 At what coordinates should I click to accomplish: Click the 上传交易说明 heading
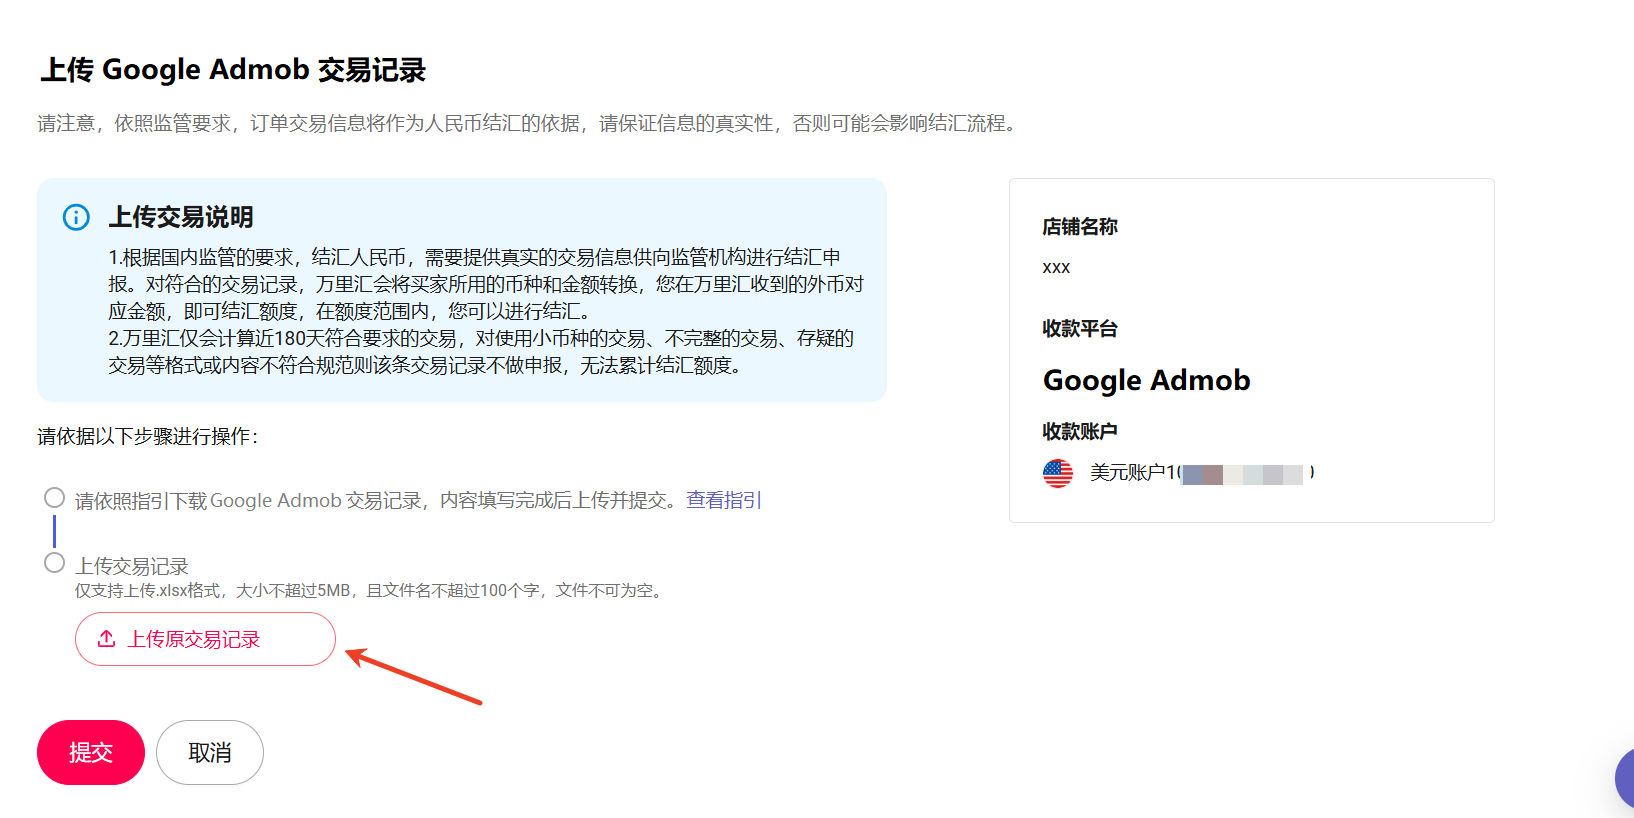[x=181, y=217]
